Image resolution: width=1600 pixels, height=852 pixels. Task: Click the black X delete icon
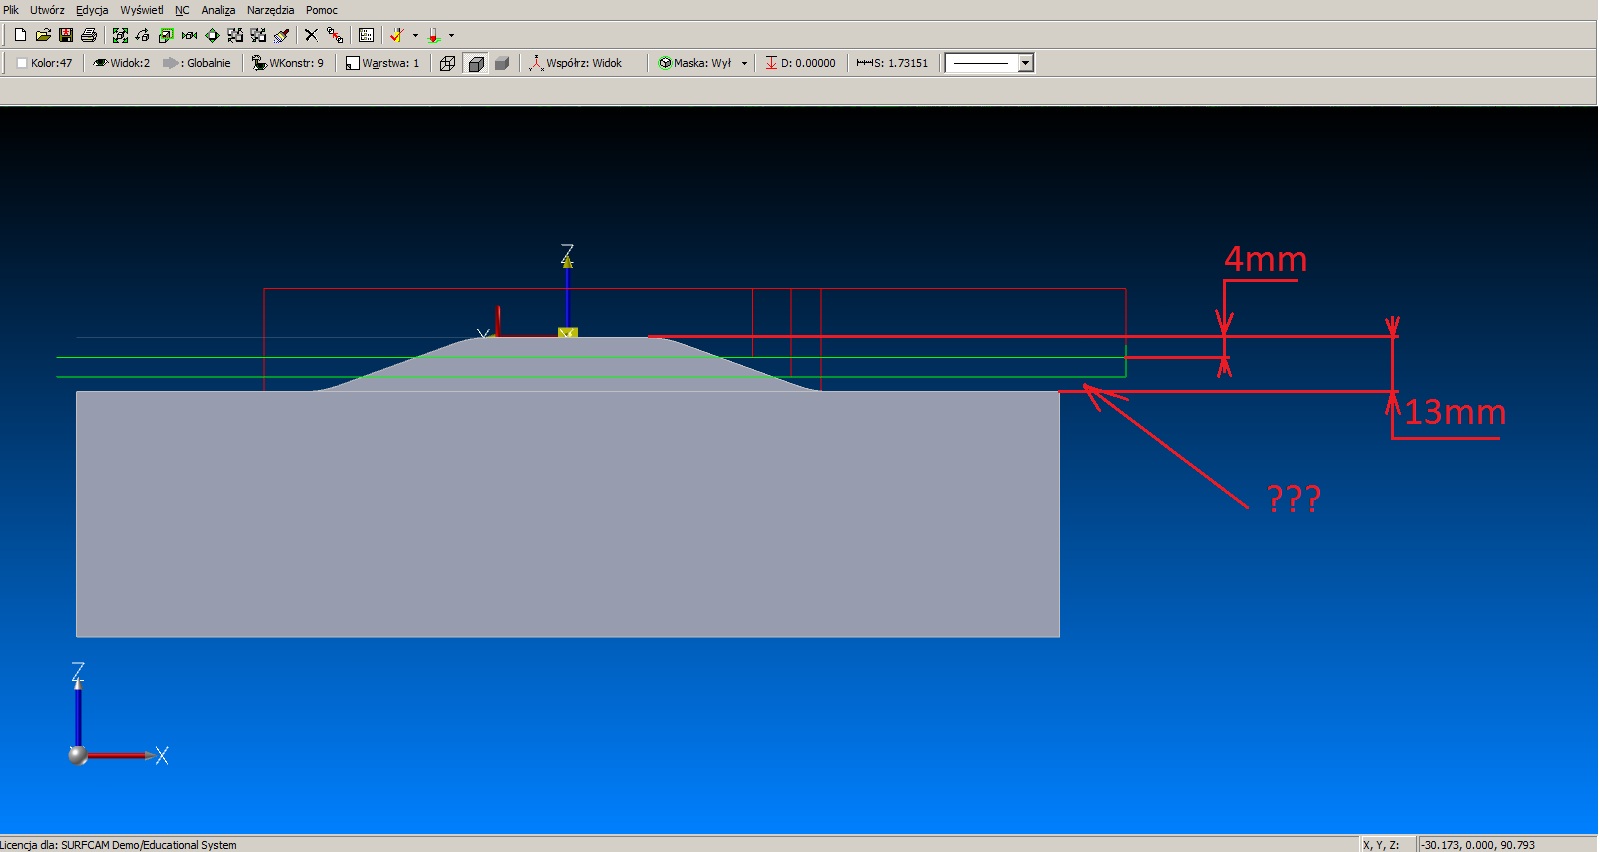pyautogui.click(x=311, y=35)
